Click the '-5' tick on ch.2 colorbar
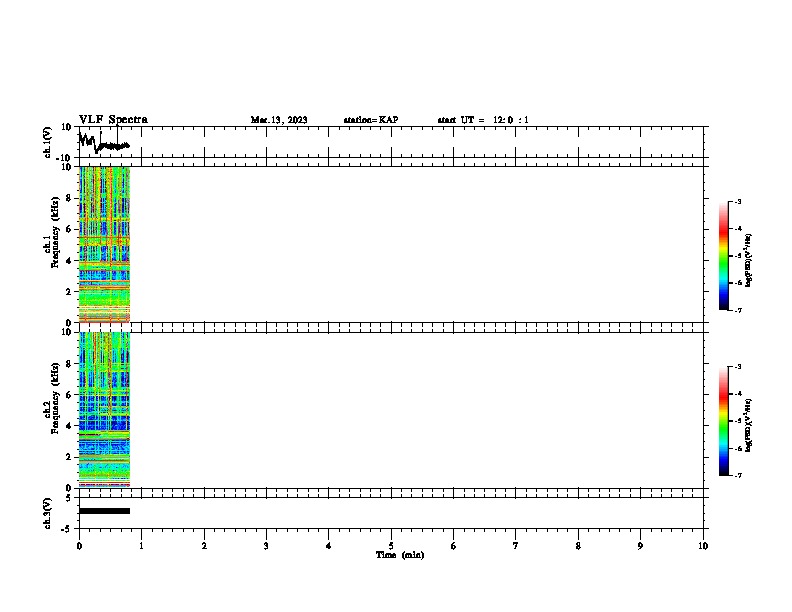Screen dimensions: 792x612 (x=738, y=421)
